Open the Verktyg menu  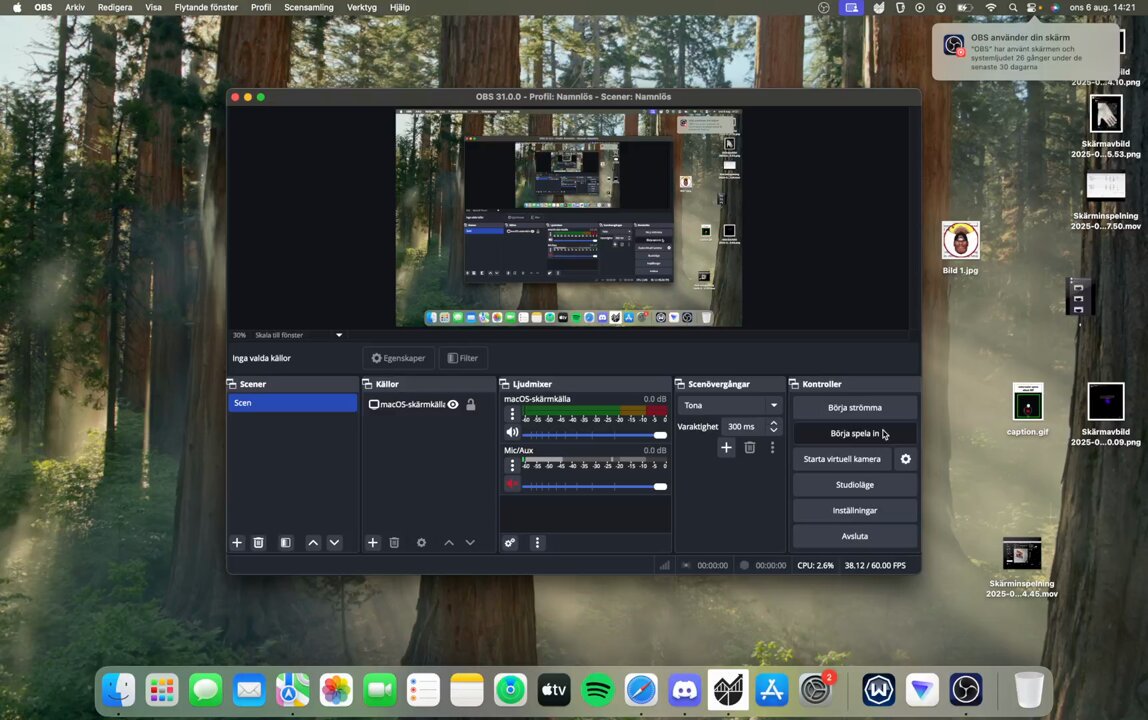pyautogui.click(x=361, y=7)
